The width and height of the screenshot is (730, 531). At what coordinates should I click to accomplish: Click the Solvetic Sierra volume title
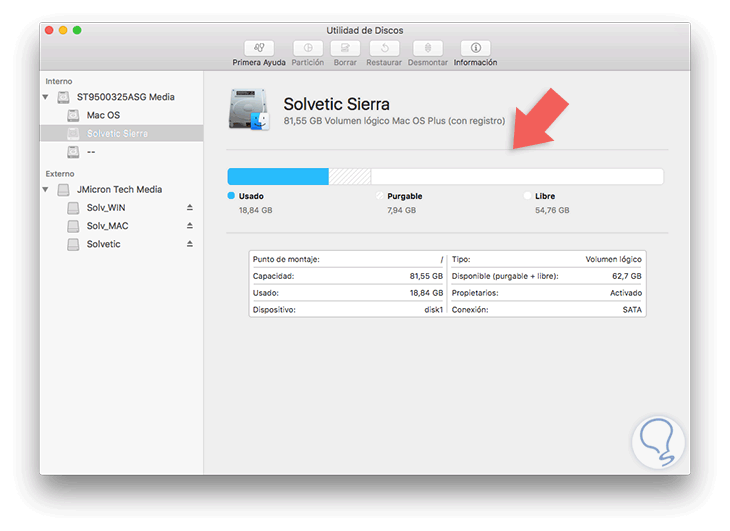coord(336,104)
